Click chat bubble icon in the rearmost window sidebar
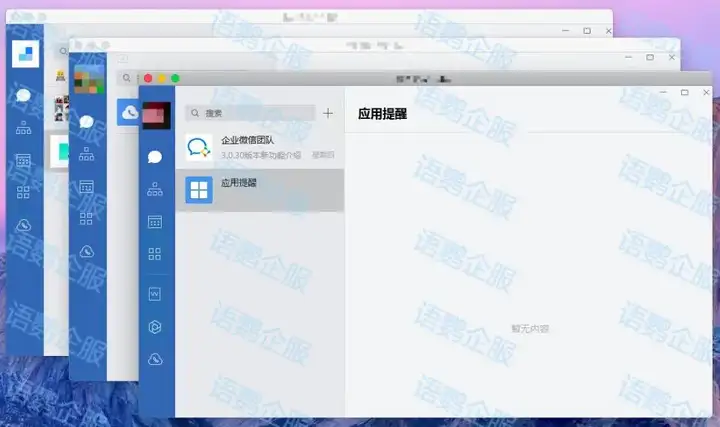 point(24,97)
